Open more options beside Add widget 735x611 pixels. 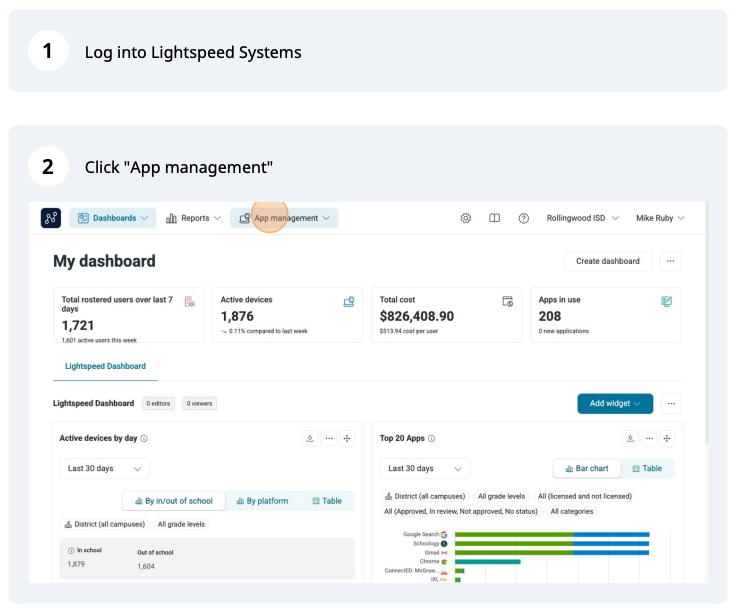click(671, 403)
